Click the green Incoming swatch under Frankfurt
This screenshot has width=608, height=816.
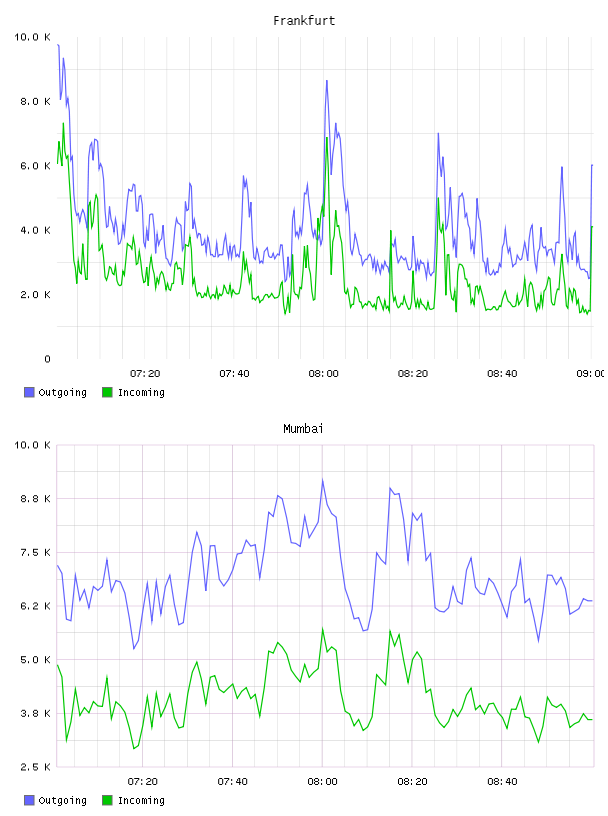(107, 392)
